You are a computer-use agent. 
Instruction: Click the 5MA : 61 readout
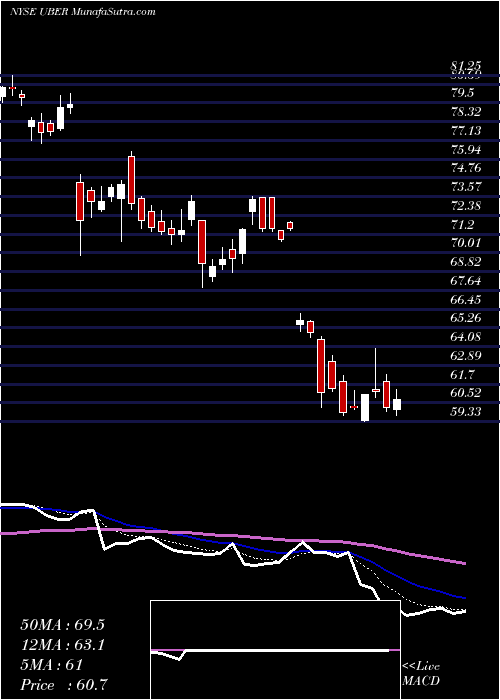[52, 665]
